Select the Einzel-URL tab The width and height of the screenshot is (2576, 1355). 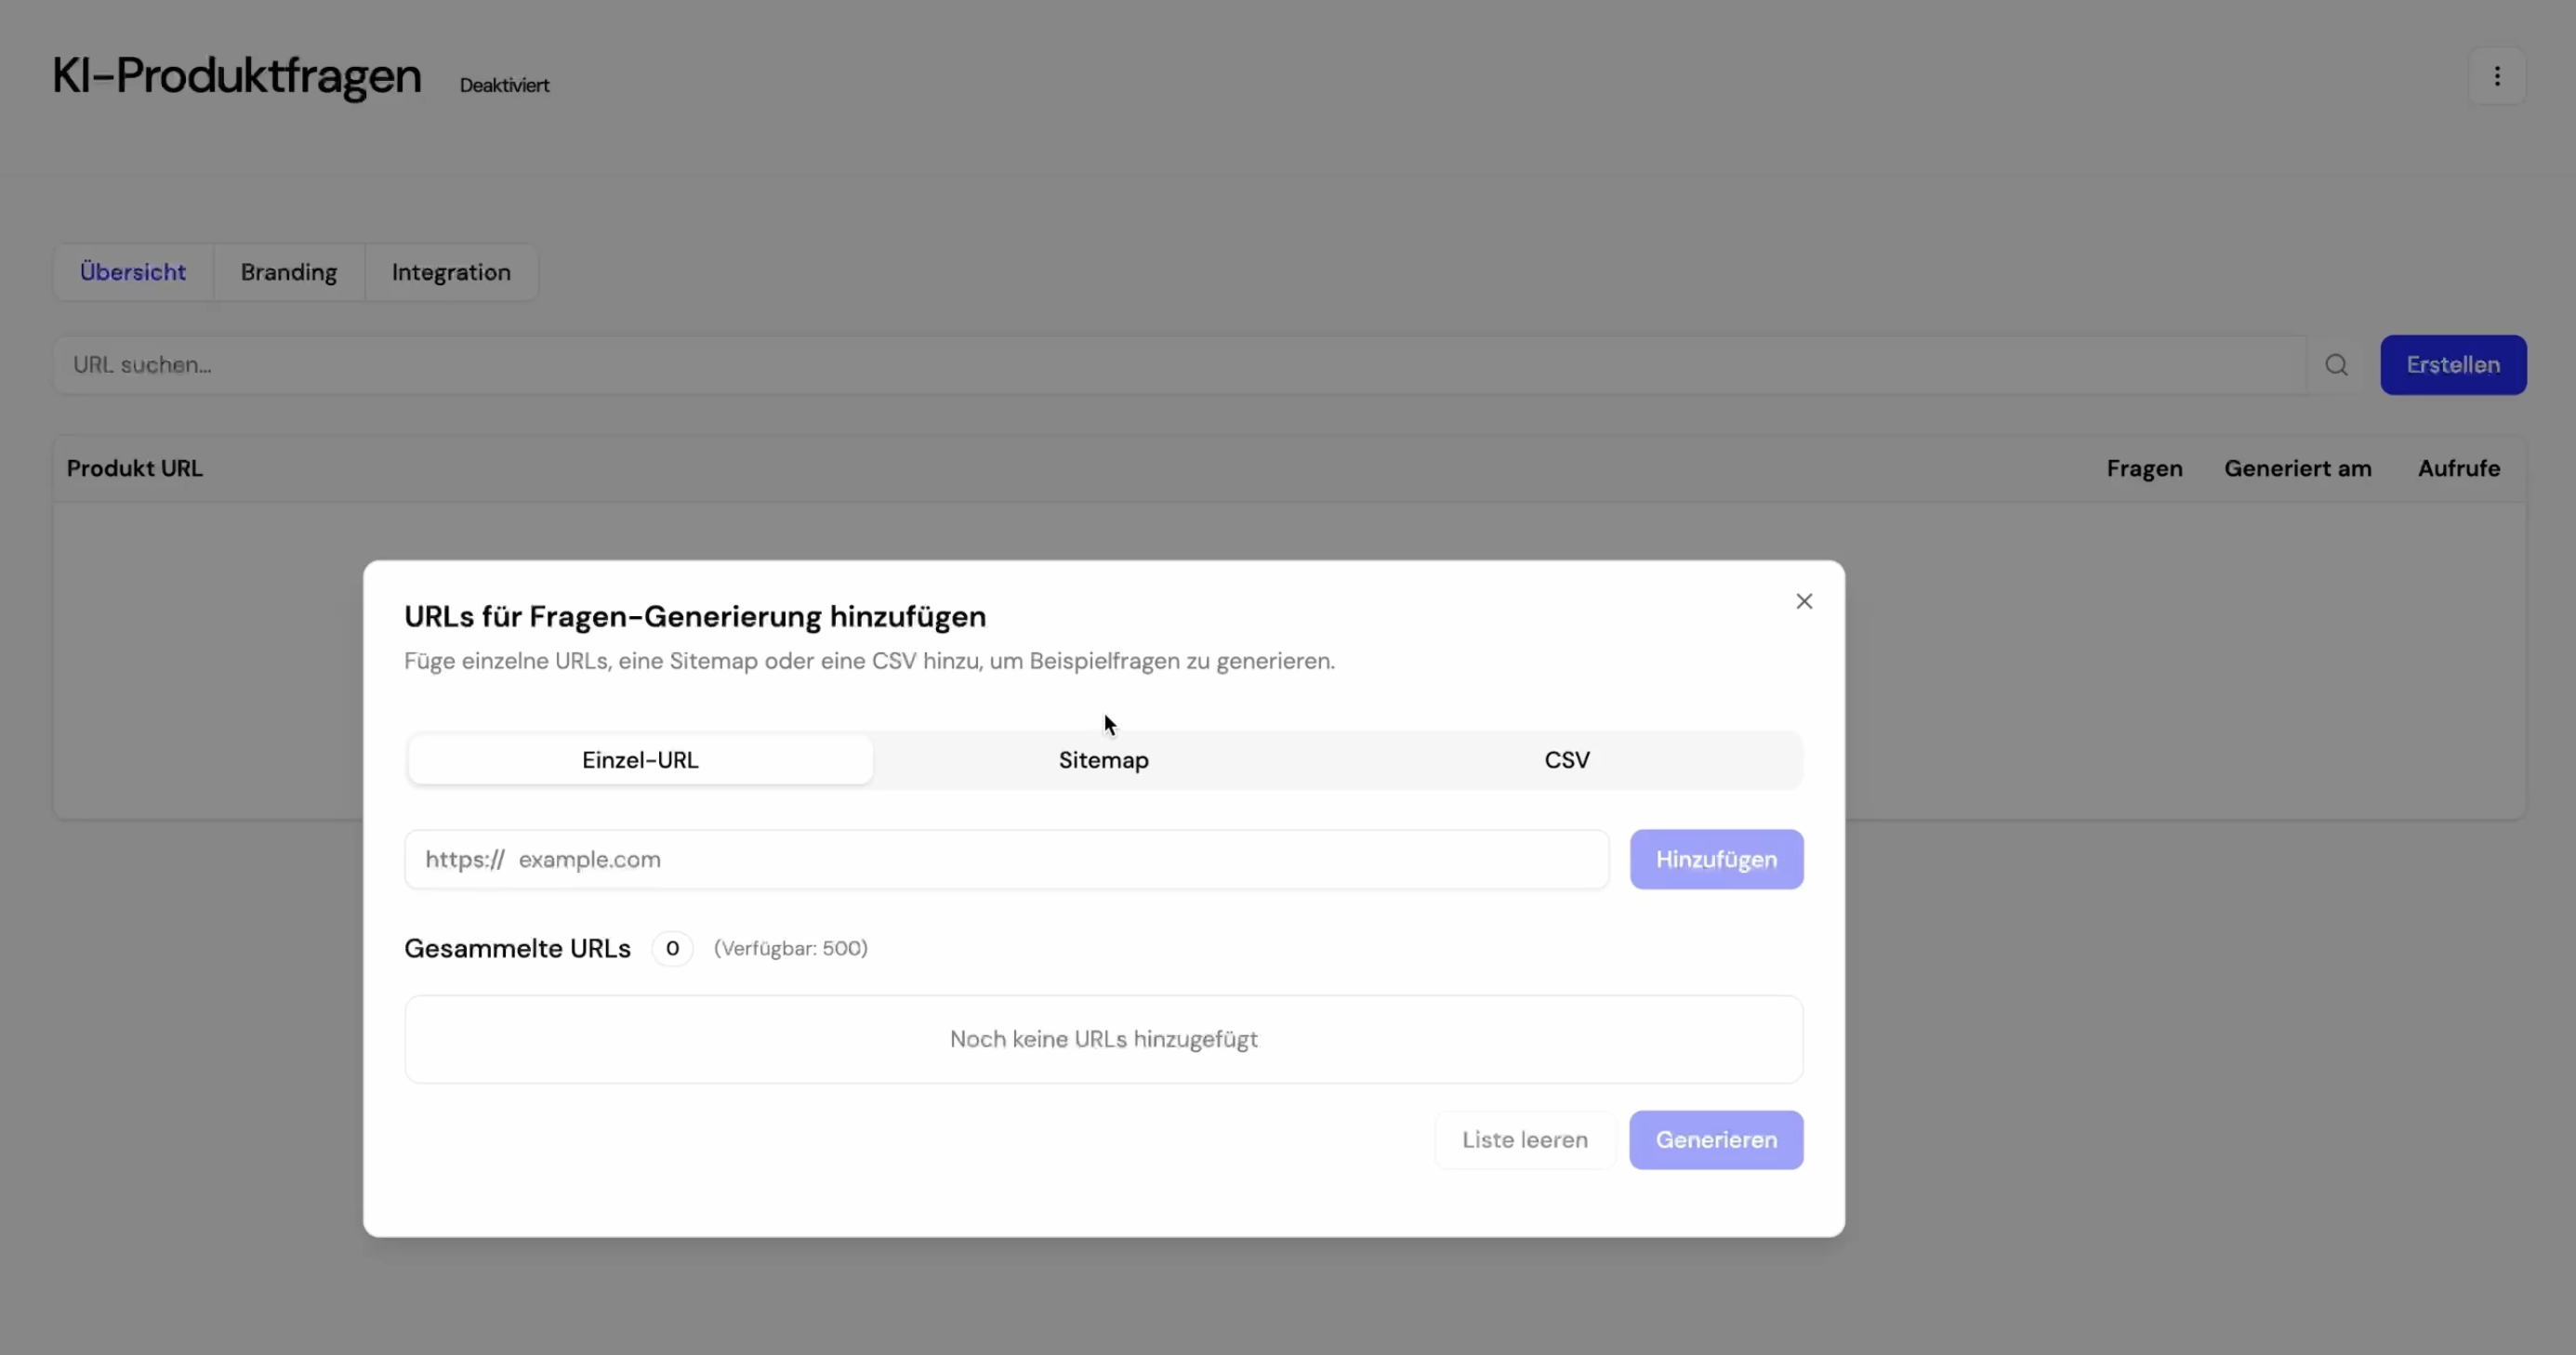click(x=640, y=760)
